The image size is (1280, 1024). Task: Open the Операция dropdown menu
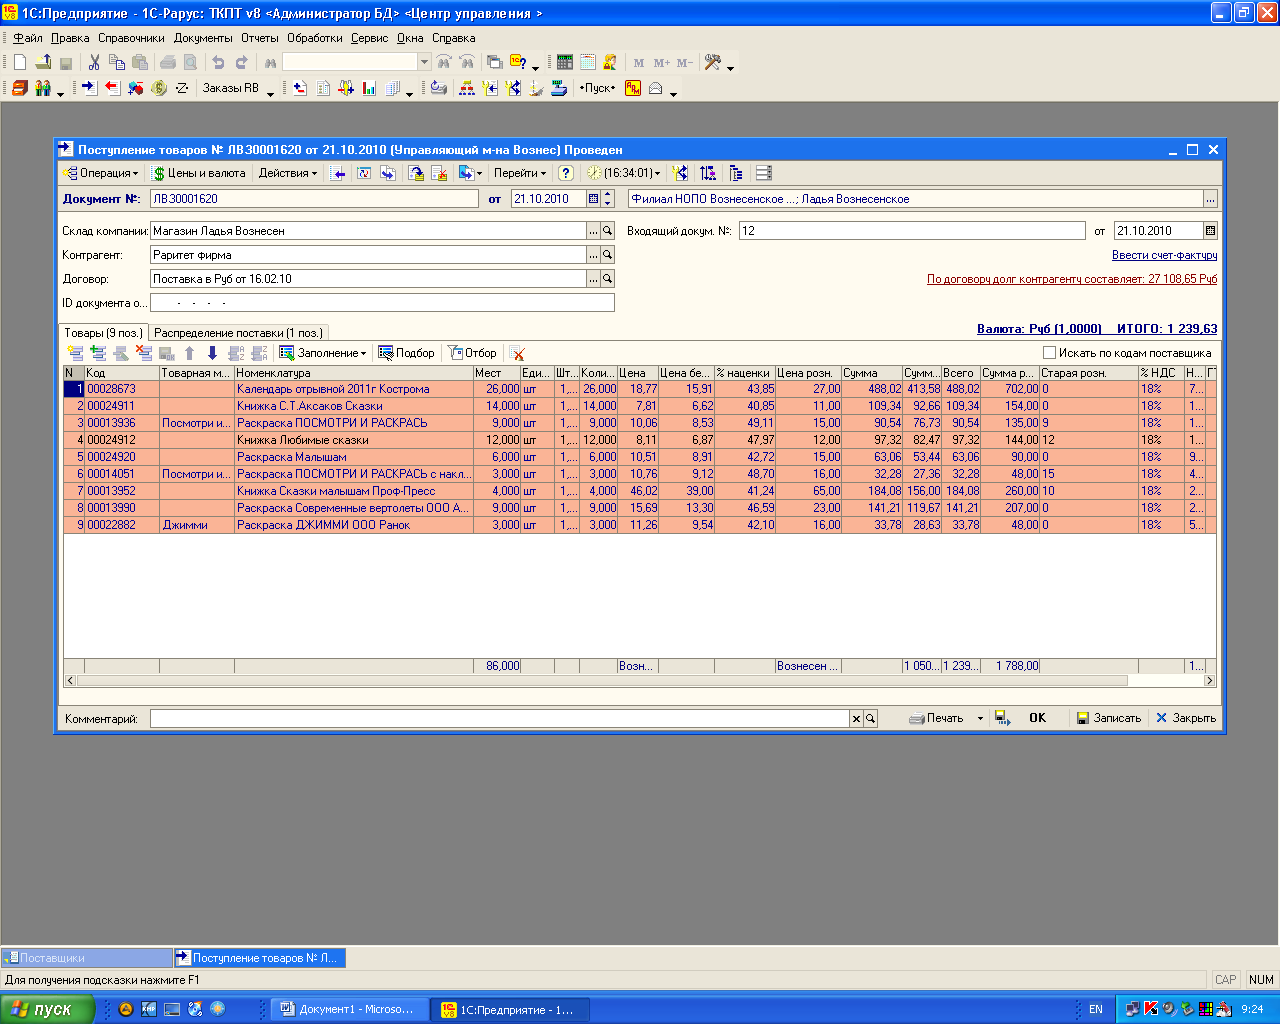(101, 173)
